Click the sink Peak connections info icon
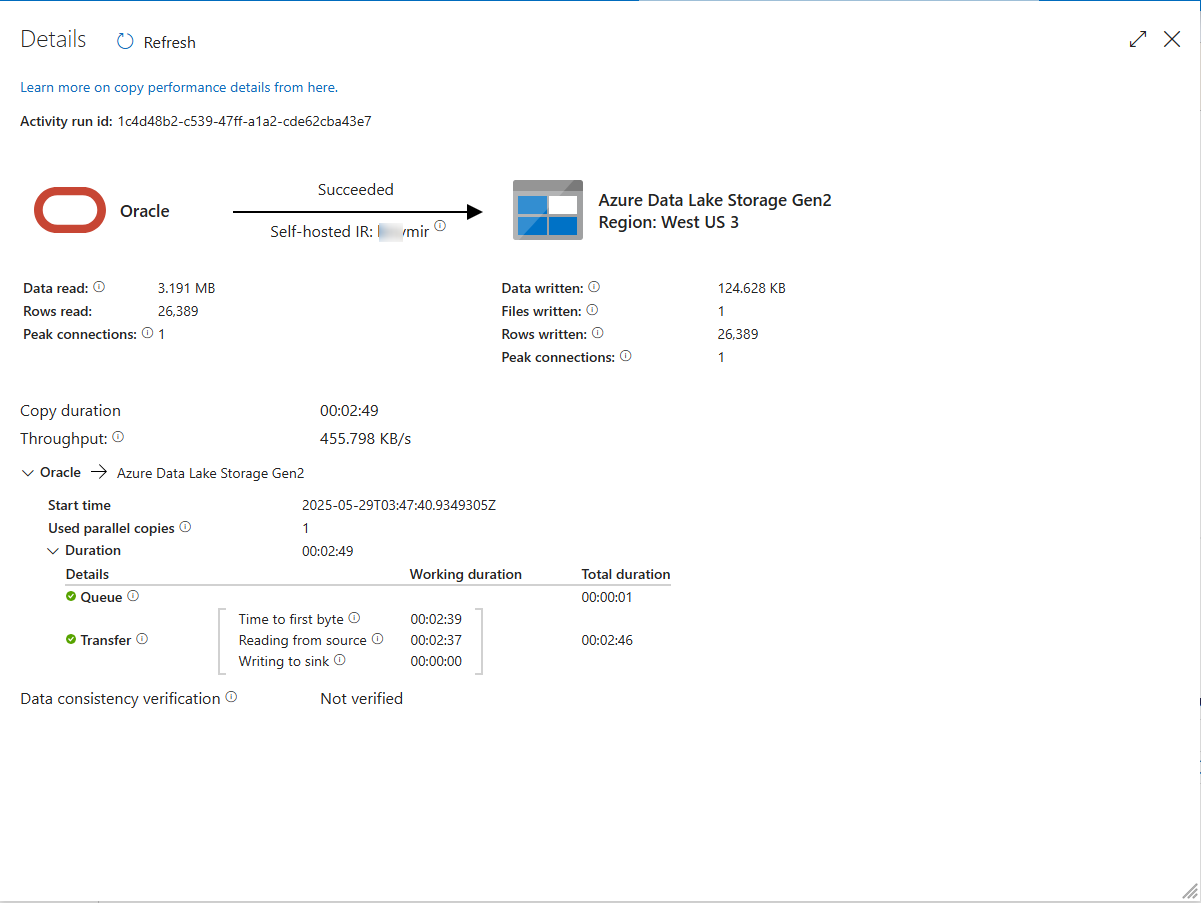 pyautogui.click(x=626, y=356)
